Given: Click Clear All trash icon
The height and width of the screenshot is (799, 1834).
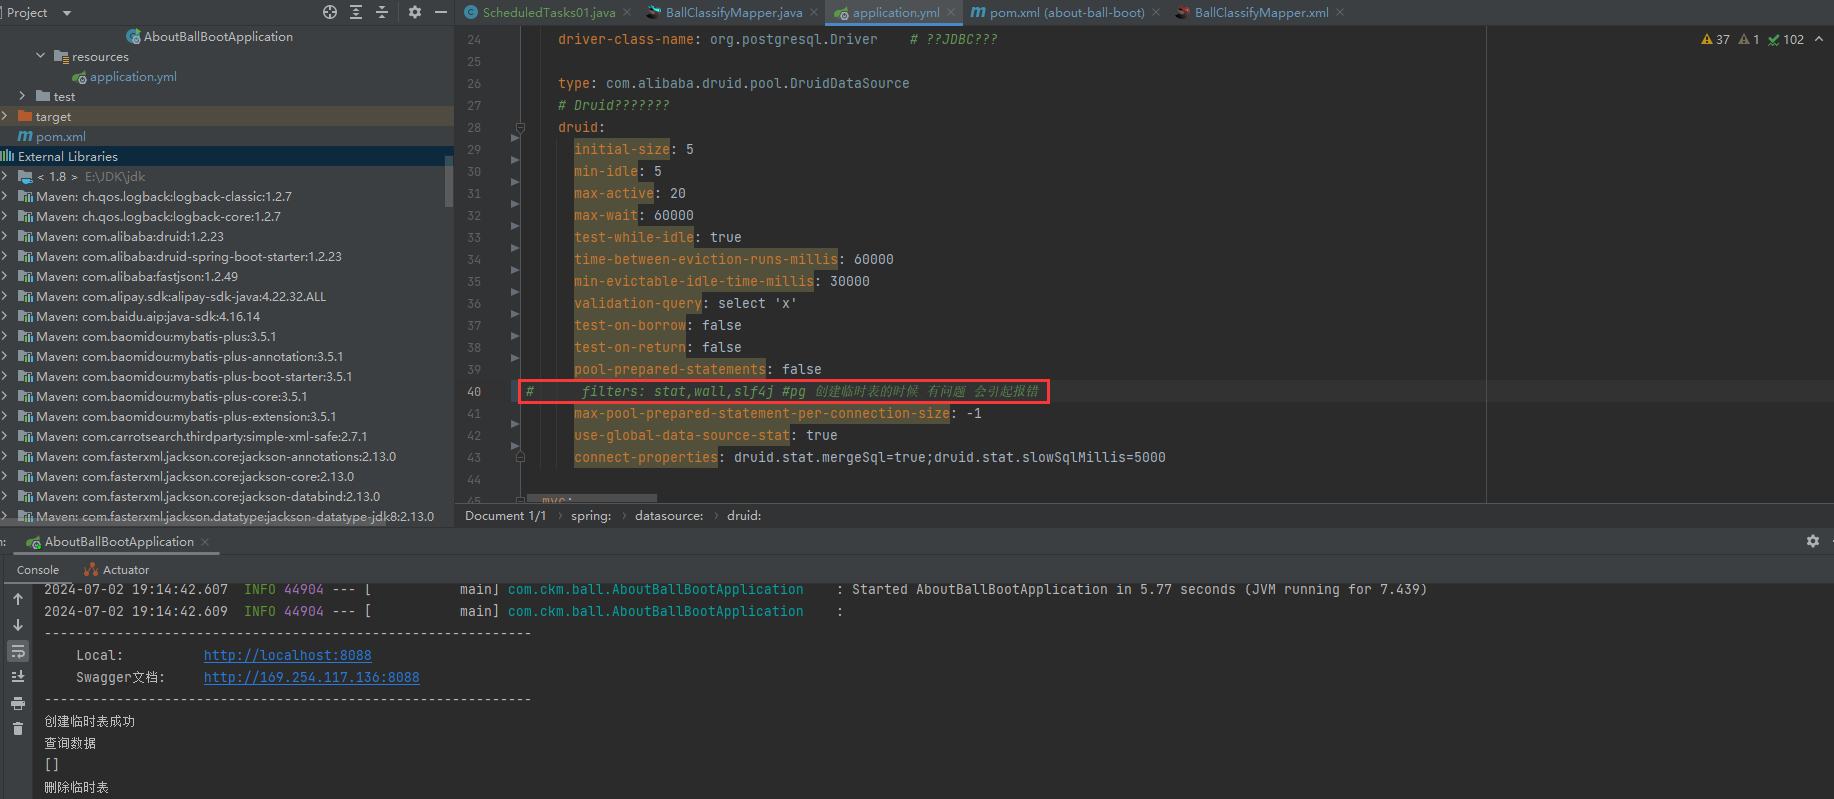Looking at the screenshot, I should coord(18,729).
